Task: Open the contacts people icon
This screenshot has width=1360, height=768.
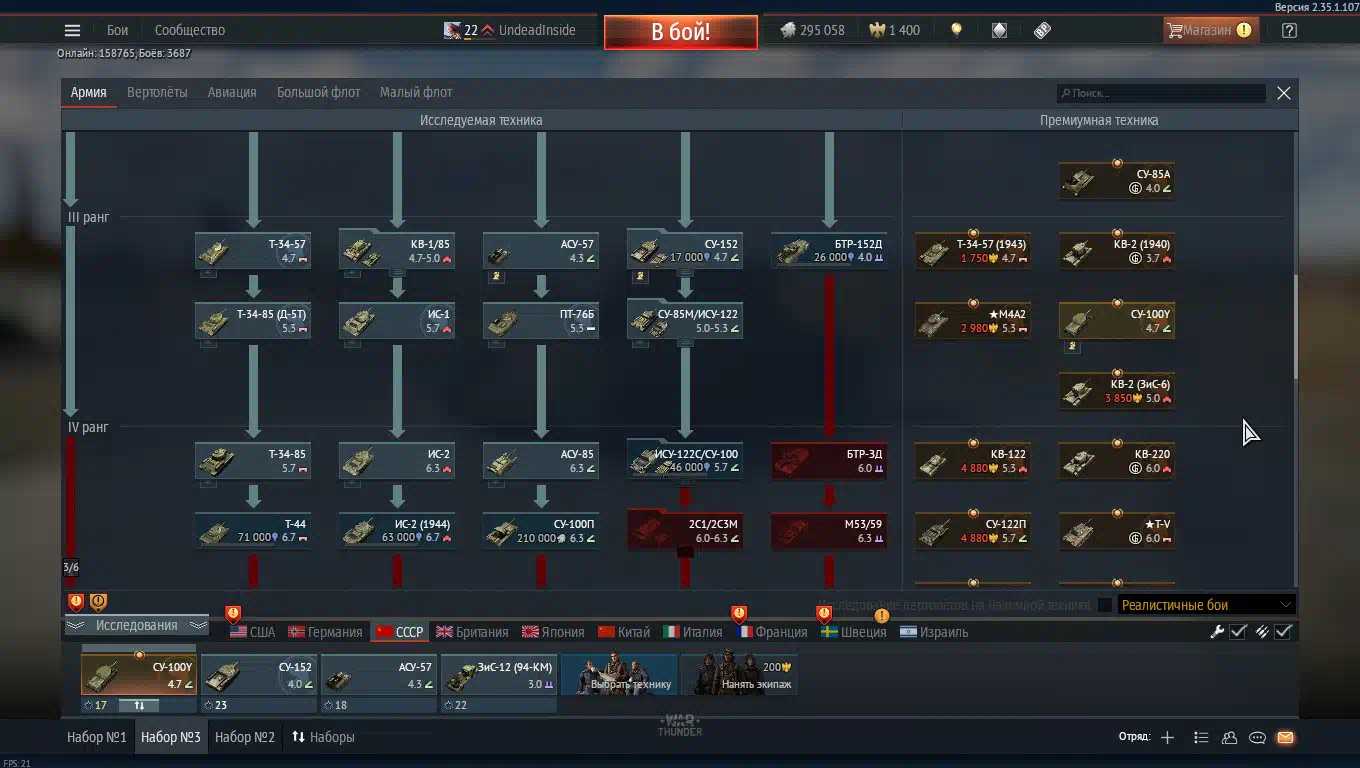Action: pyautogui.click(x=1229, y=737)
